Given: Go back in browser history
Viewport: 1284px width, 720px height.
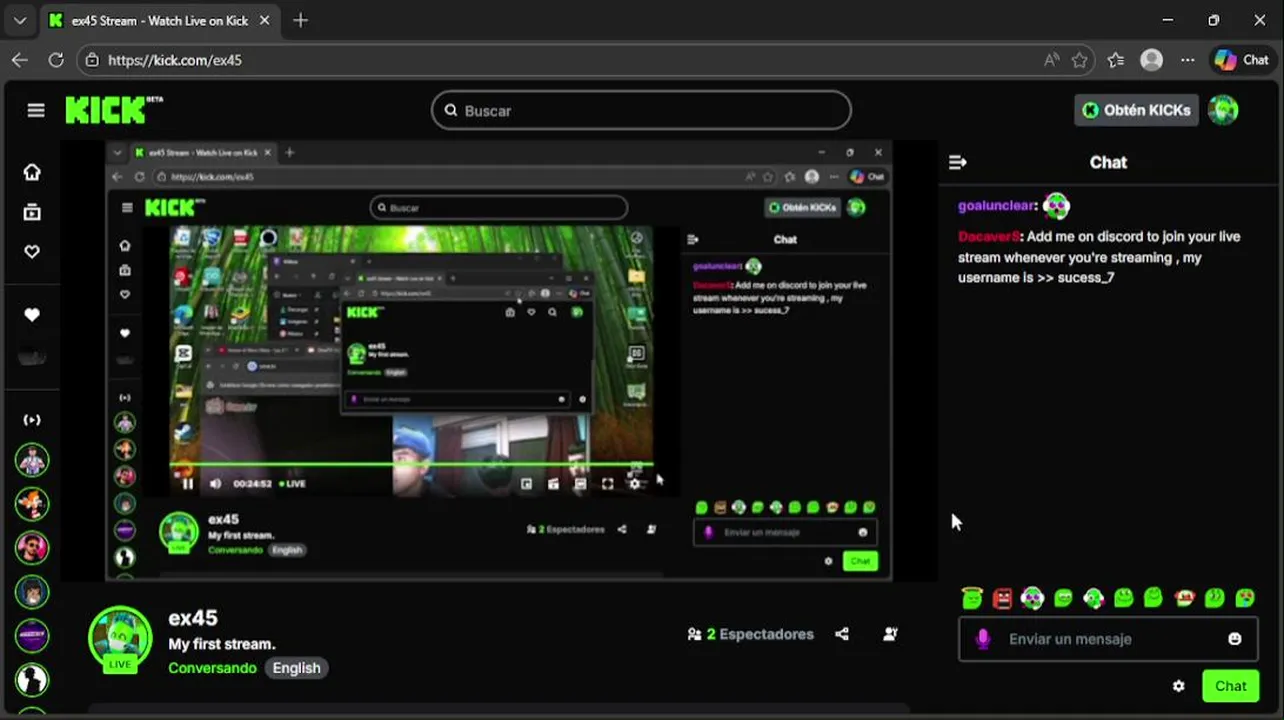Looking at the screenshot, I should [19, 60].
